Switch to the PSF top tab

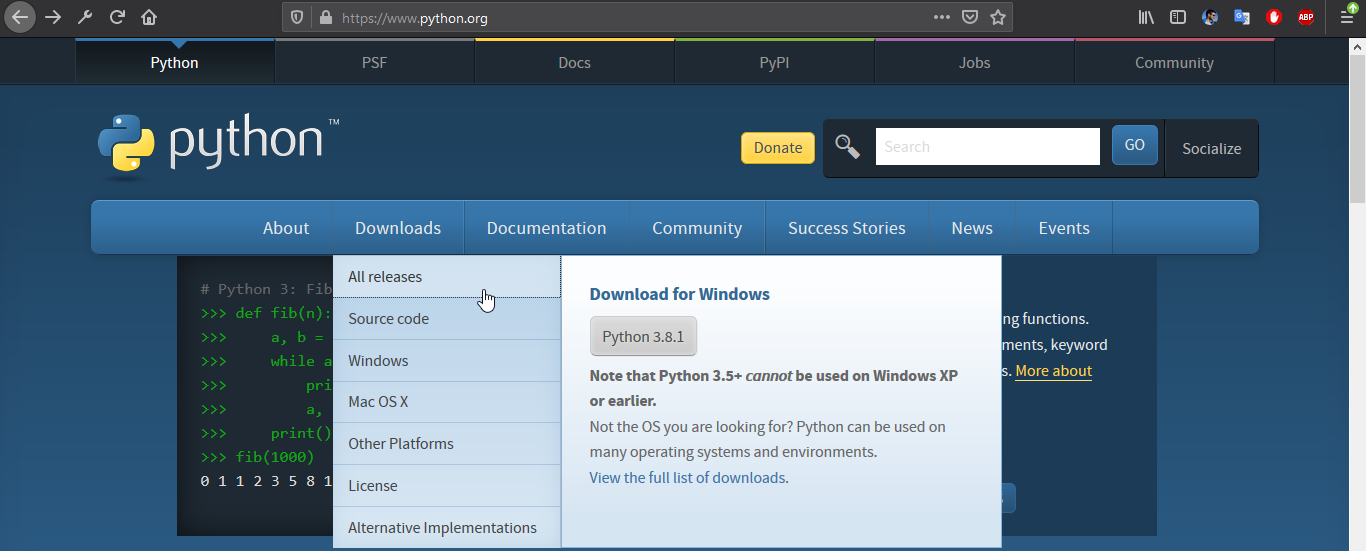[375, 62]
